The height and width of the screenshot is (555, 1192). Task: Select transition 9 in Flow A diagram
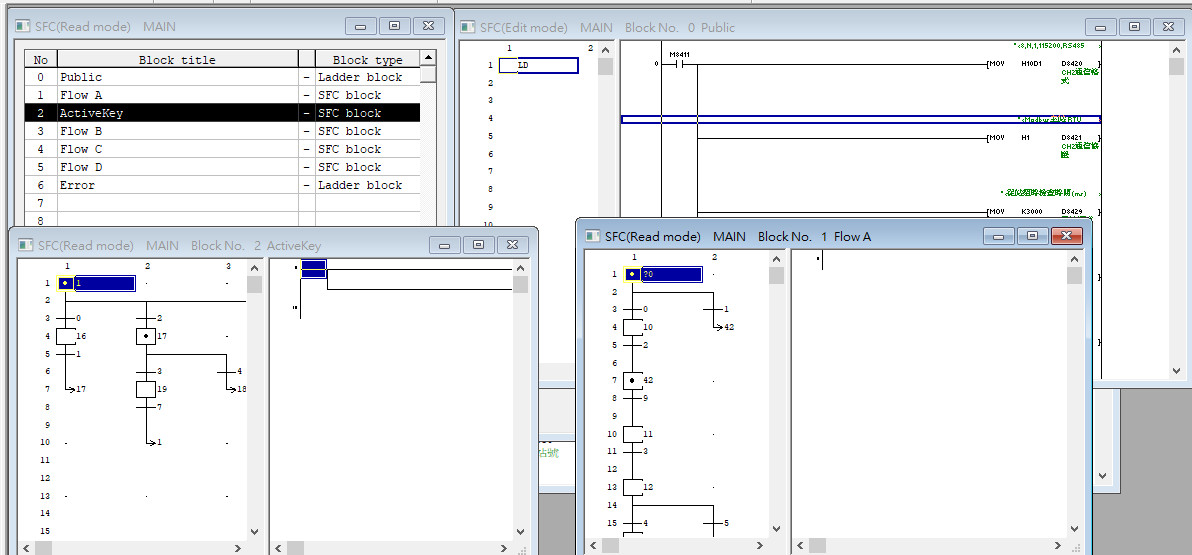[x=632, y=398]
